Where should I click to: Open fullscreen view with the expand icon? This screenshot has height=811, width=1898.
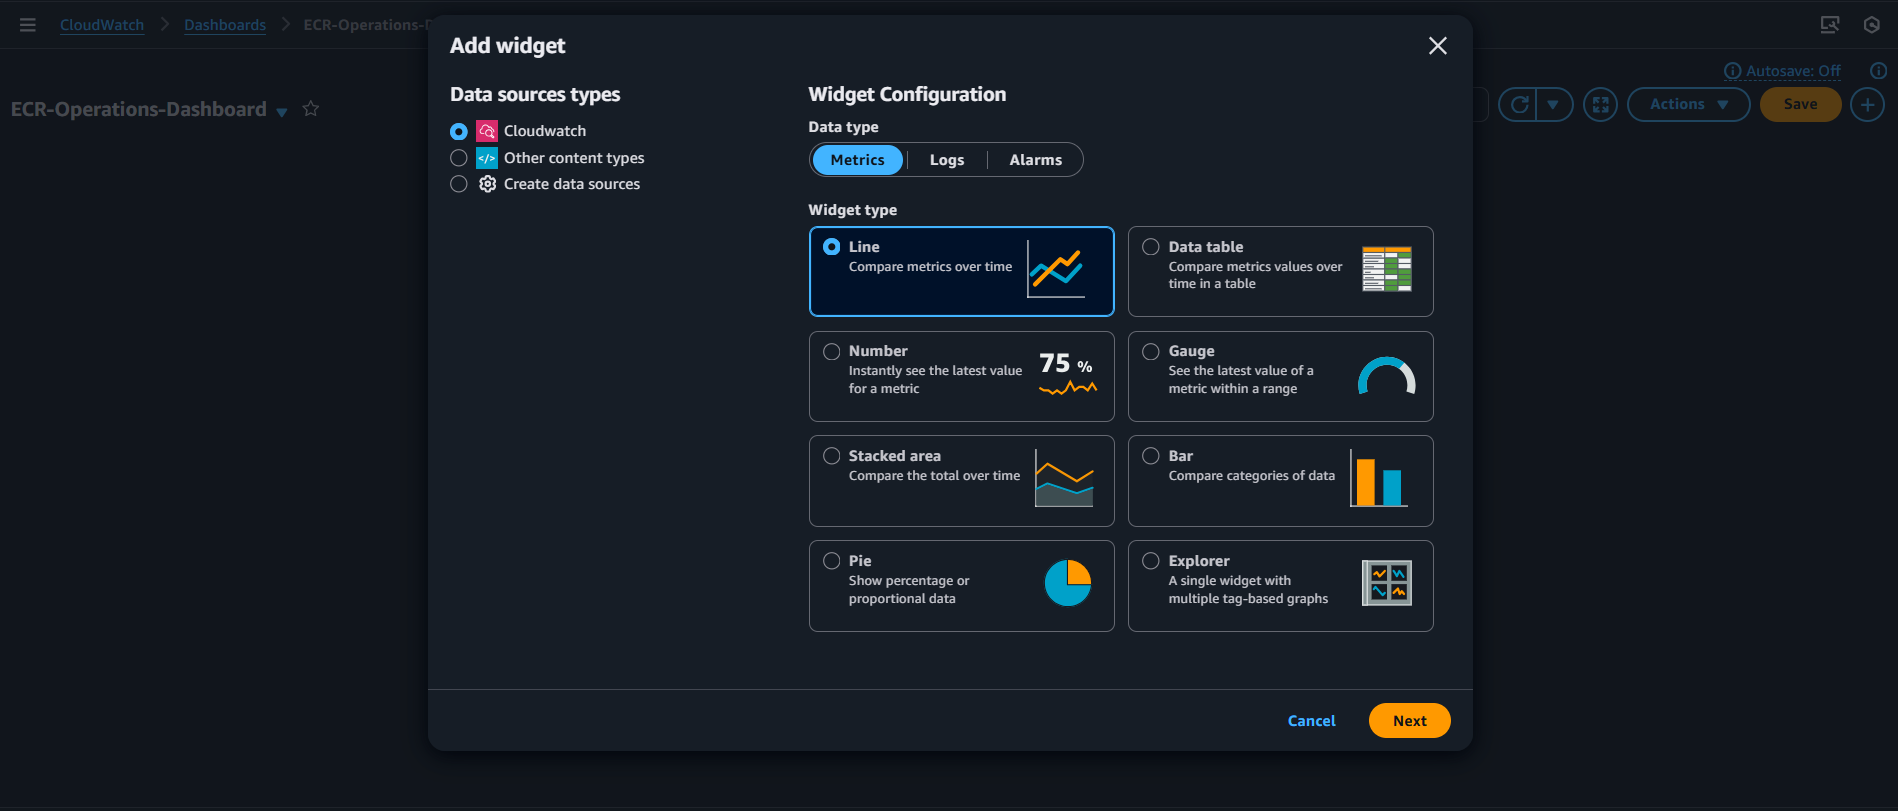(x=1600, y=104)
